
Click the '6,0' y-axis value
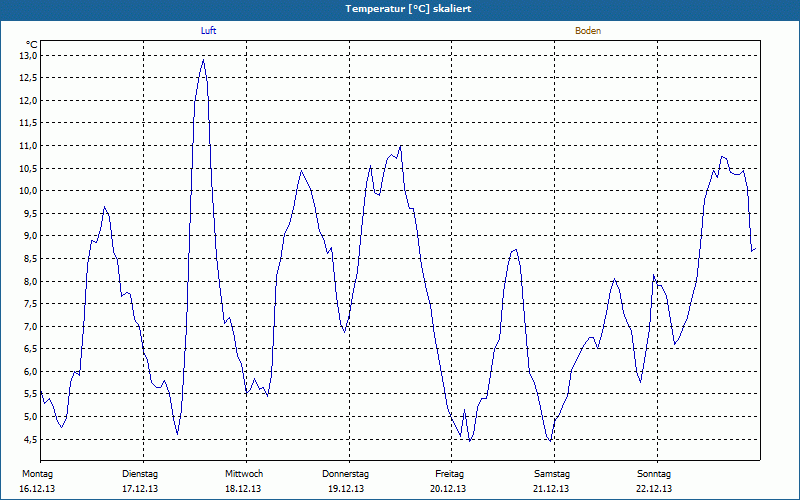coord(31,371)
